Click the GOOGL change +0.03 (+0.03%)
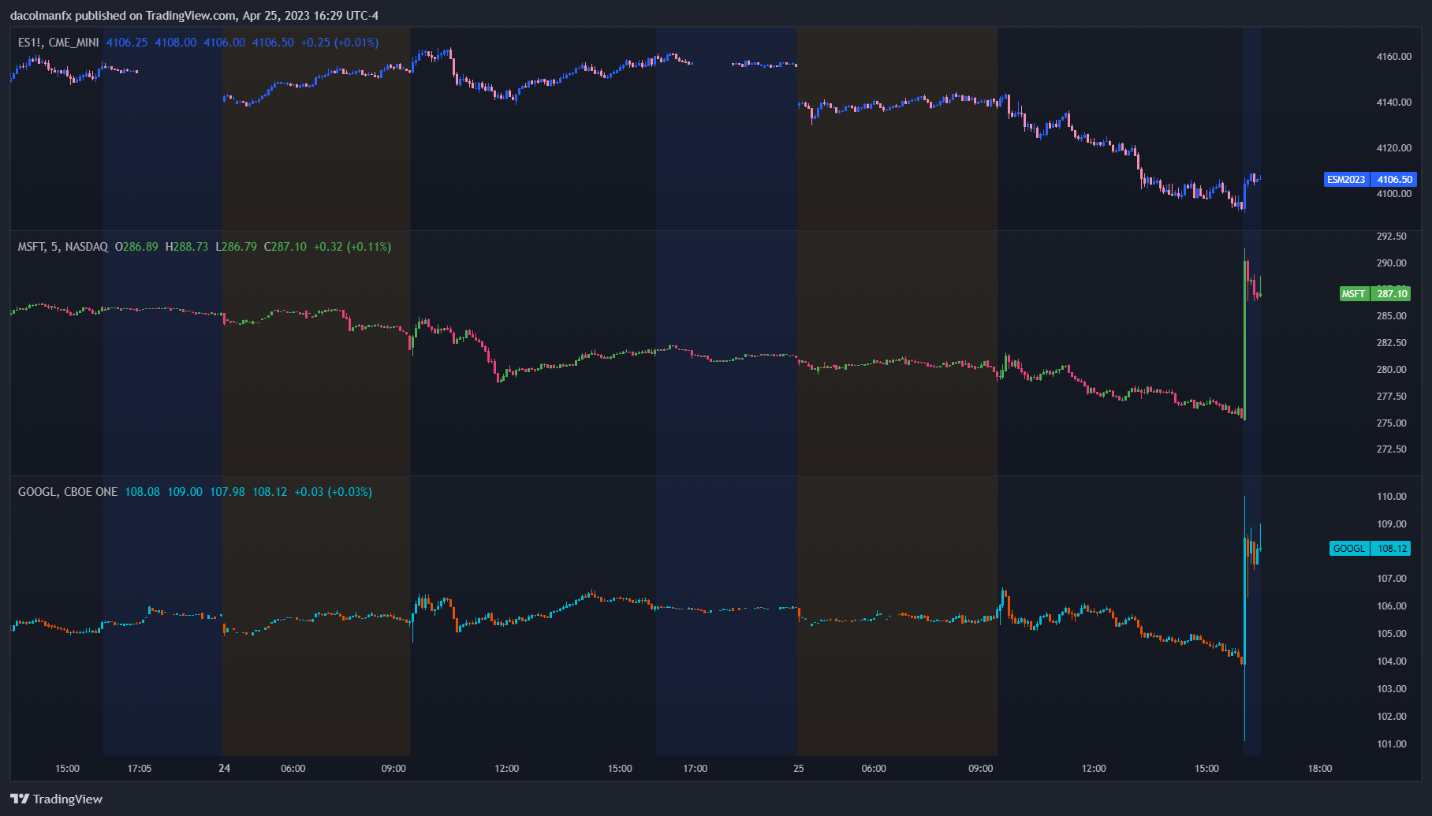Viewport: 1432px width, 816px height. (x=333, y=491)
